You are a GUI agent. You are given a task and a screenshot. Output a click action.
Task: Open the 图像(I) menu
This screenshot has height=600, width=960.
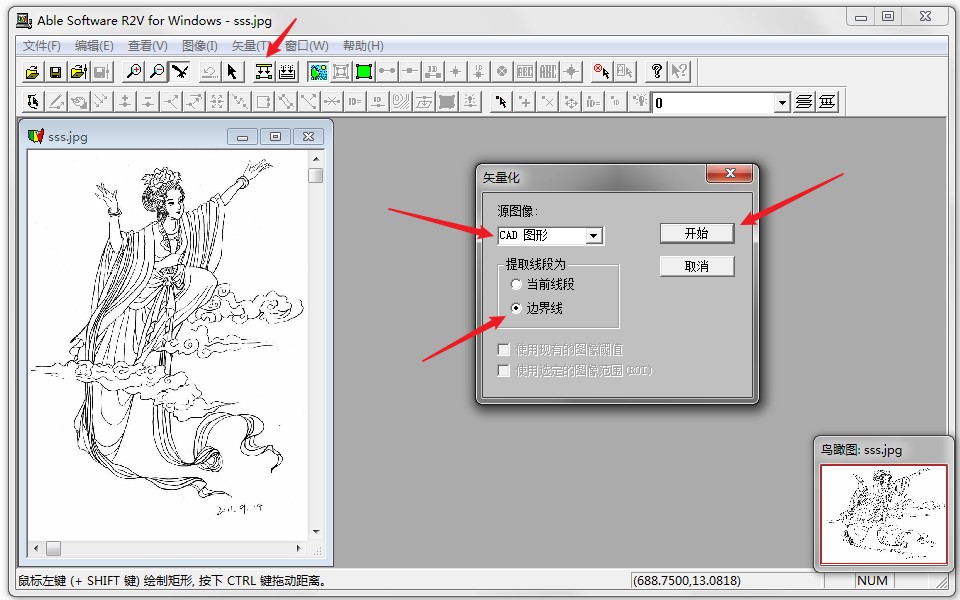[199, 46]
